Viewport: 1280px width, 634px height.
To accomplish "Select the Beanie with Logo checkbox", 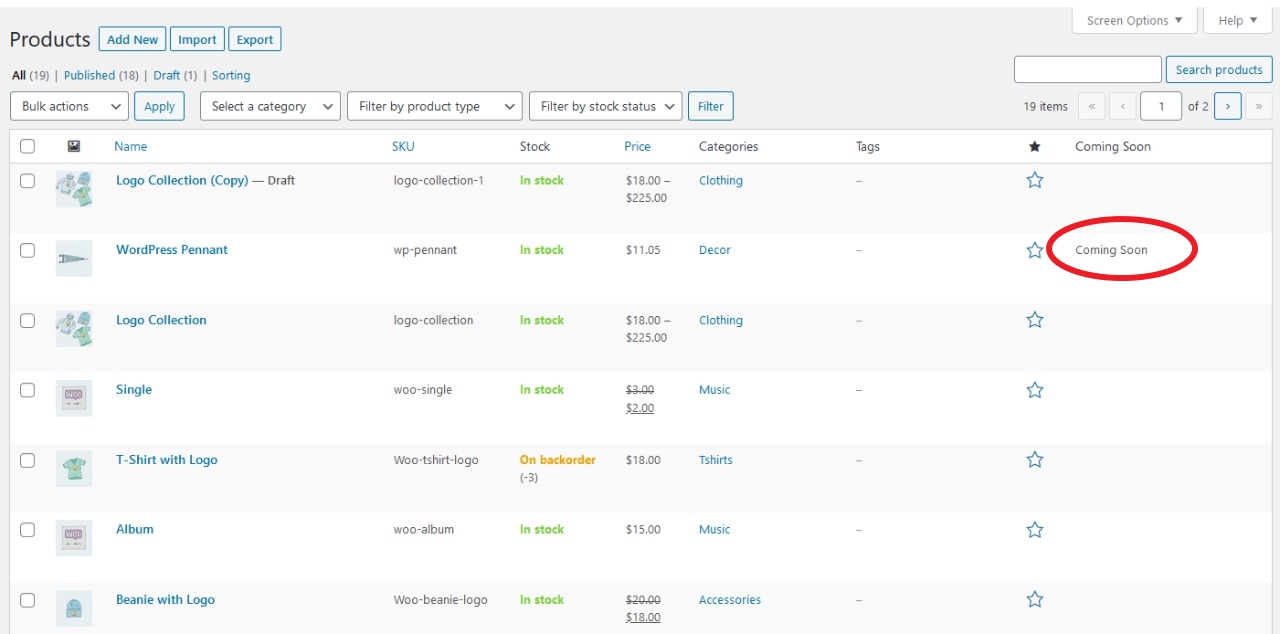I will [27, 601].
